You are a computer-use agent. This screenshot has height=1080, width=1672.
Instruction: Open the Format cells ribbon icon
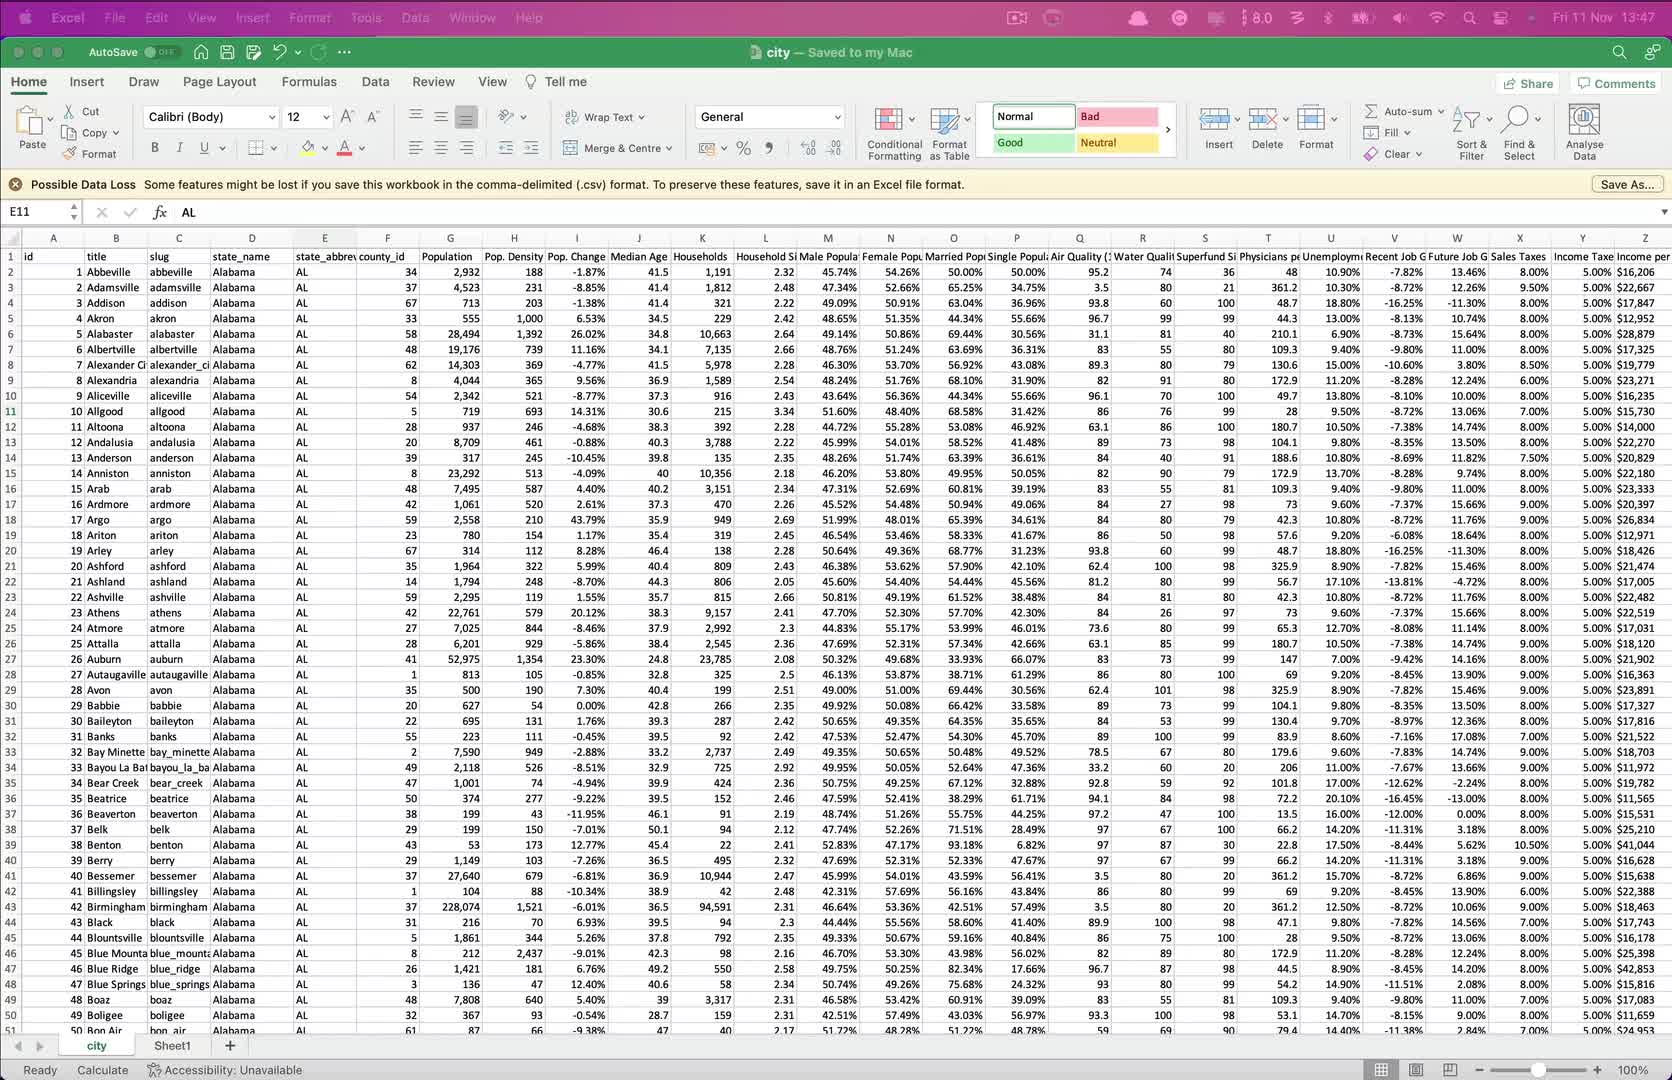tap(1311, 120)
